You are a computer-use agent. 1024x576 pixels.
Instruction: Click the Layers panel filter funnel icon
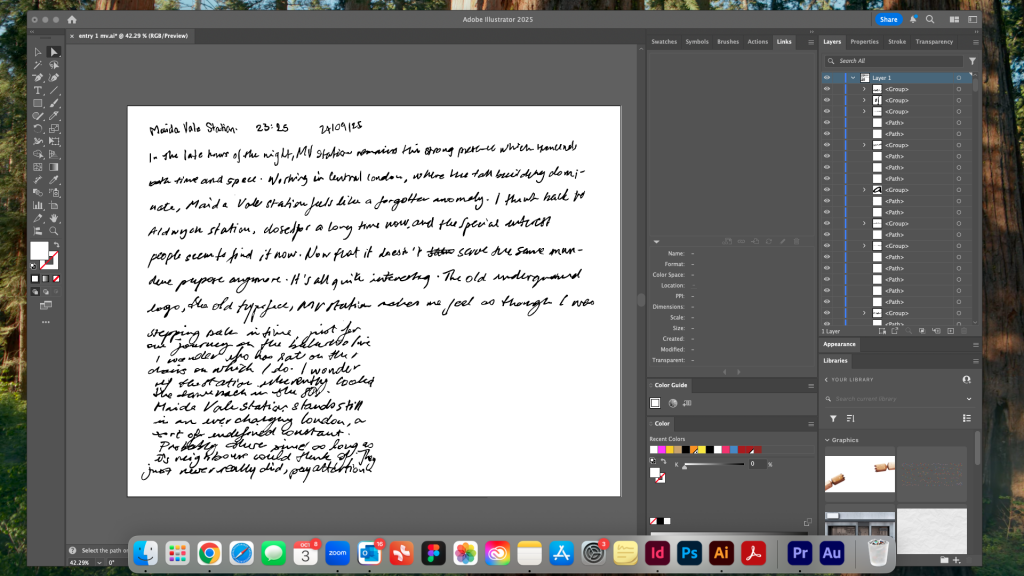point(972,61)
